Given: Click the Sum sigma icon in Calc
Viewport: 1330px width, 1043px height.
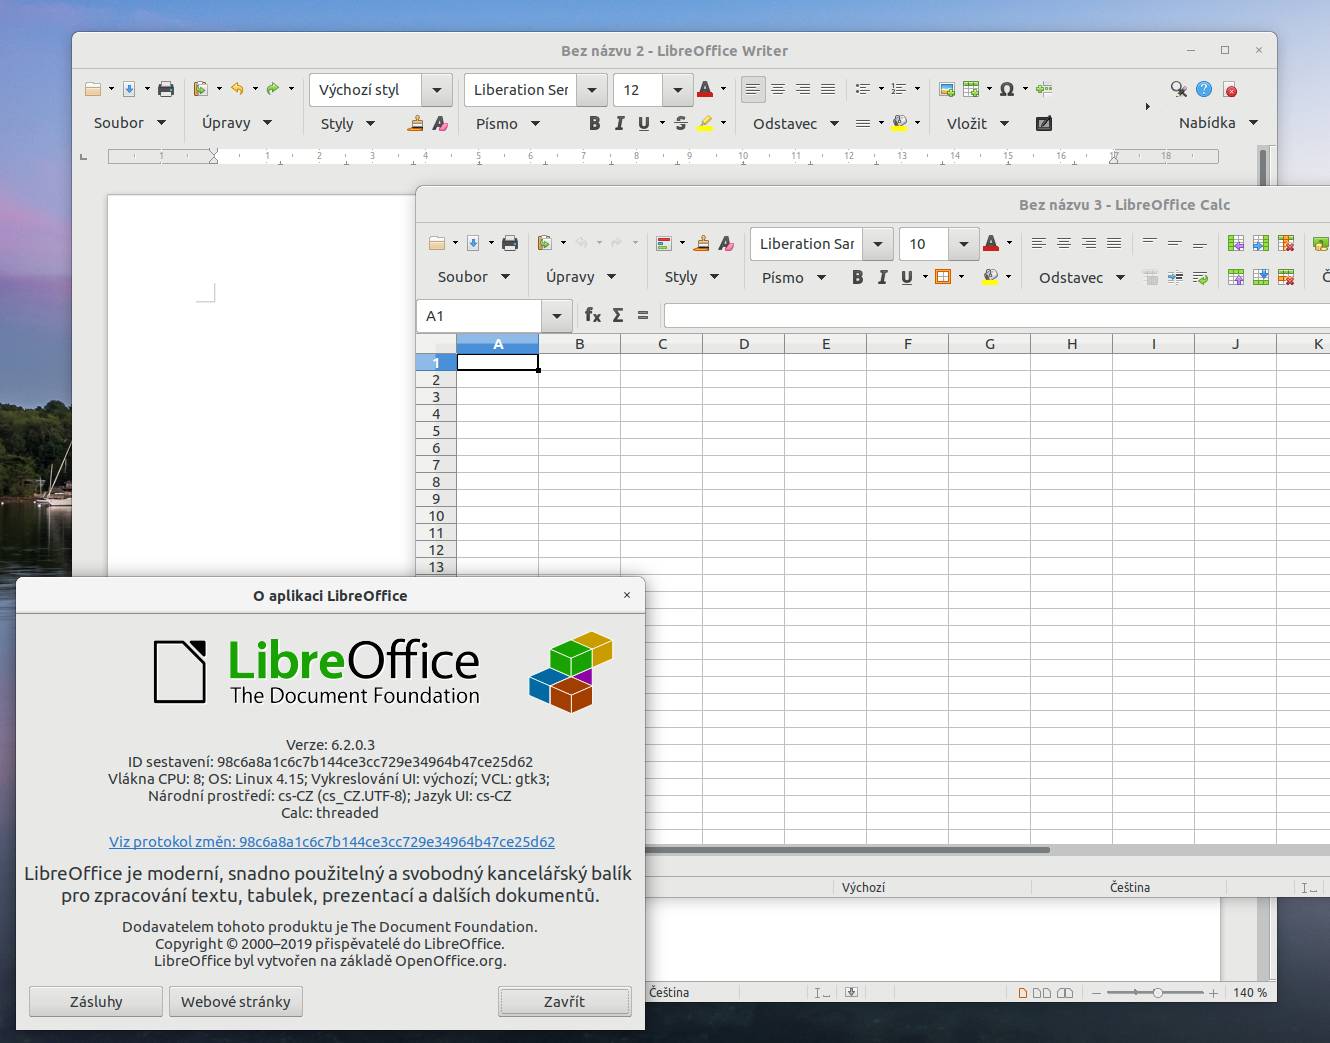Looking at the screenshot, I should [618, 315].
